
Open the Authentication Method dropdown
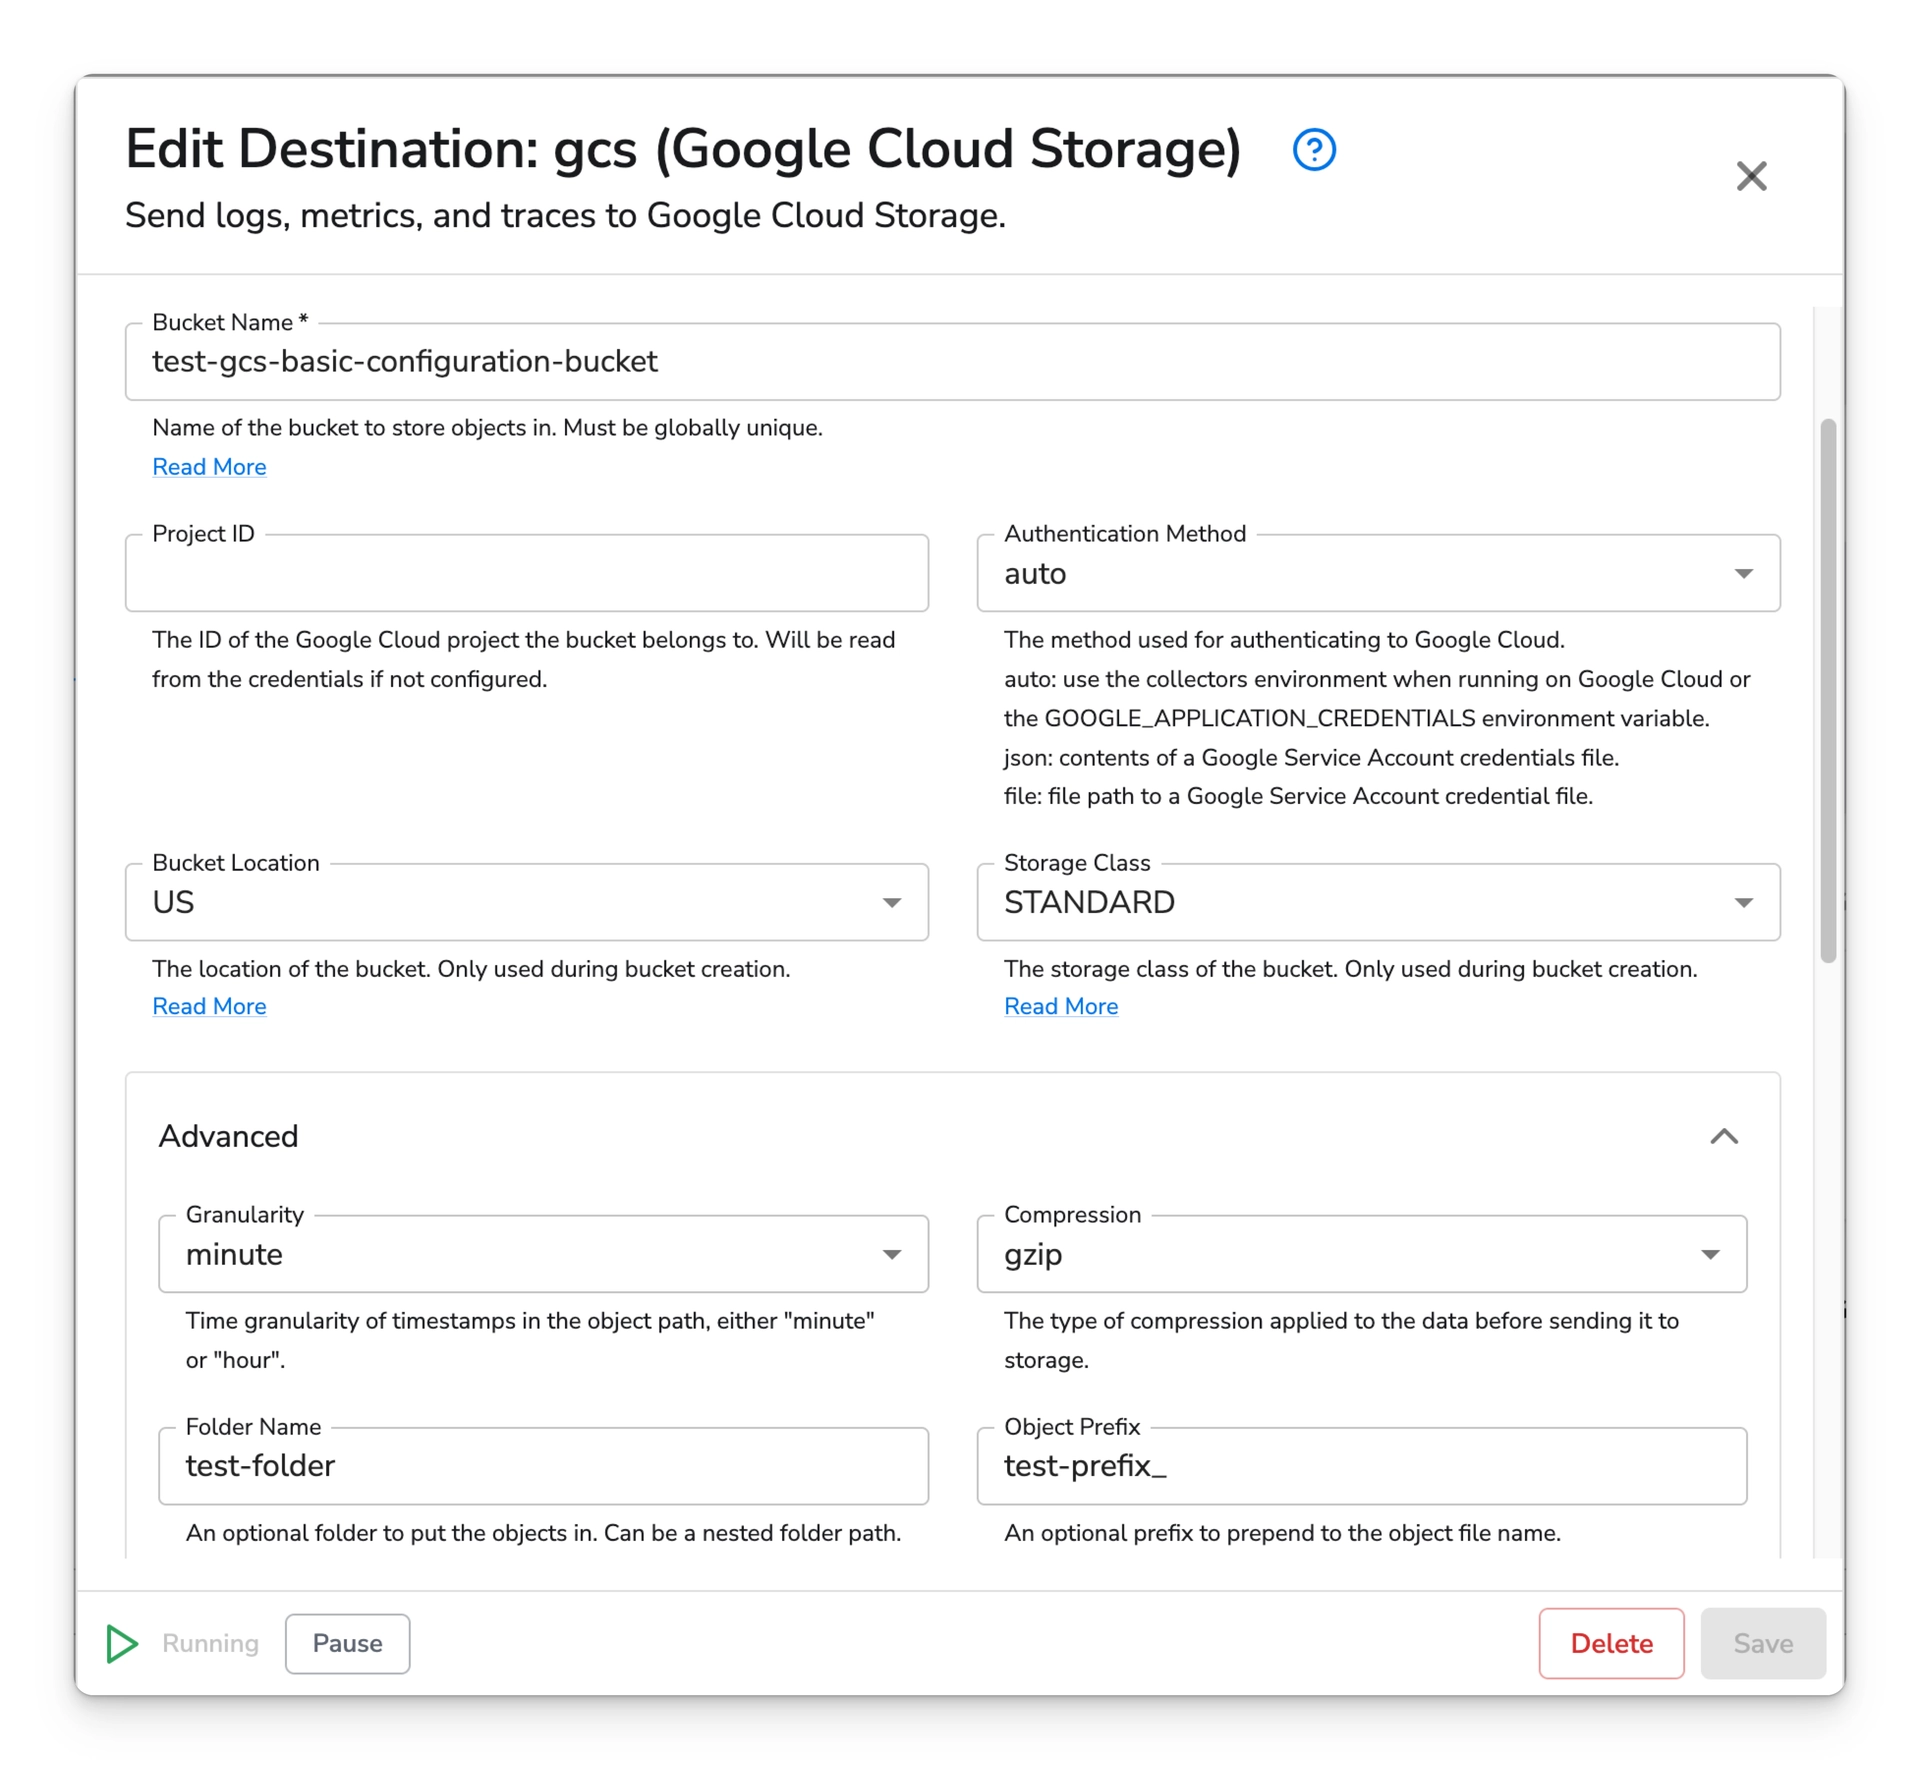[x=1744, y=573]
